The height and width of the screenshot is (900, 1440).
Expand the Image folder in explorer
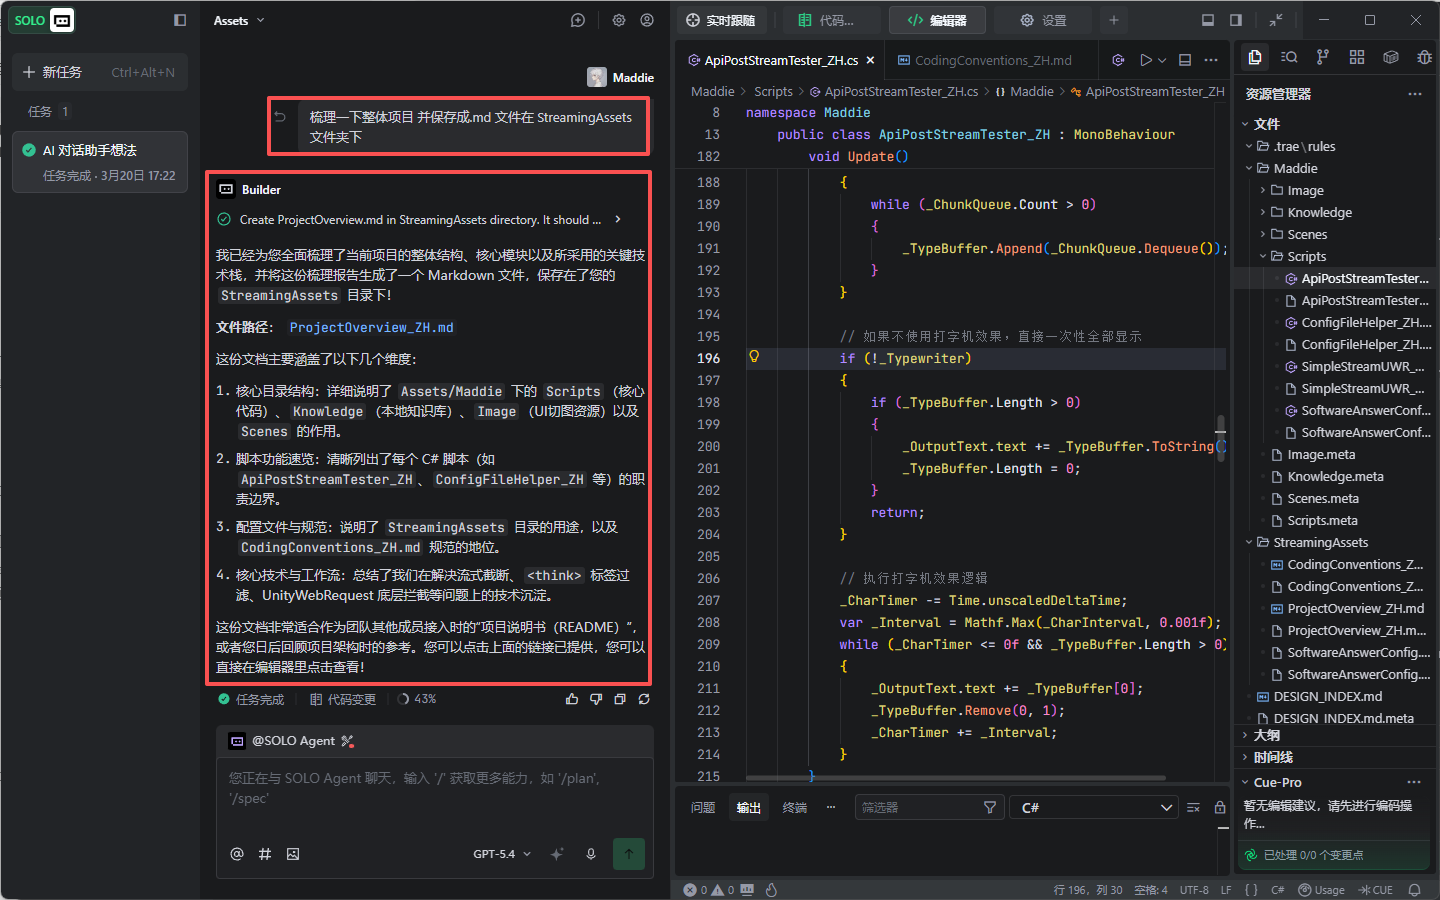[x=1263, y=190]
